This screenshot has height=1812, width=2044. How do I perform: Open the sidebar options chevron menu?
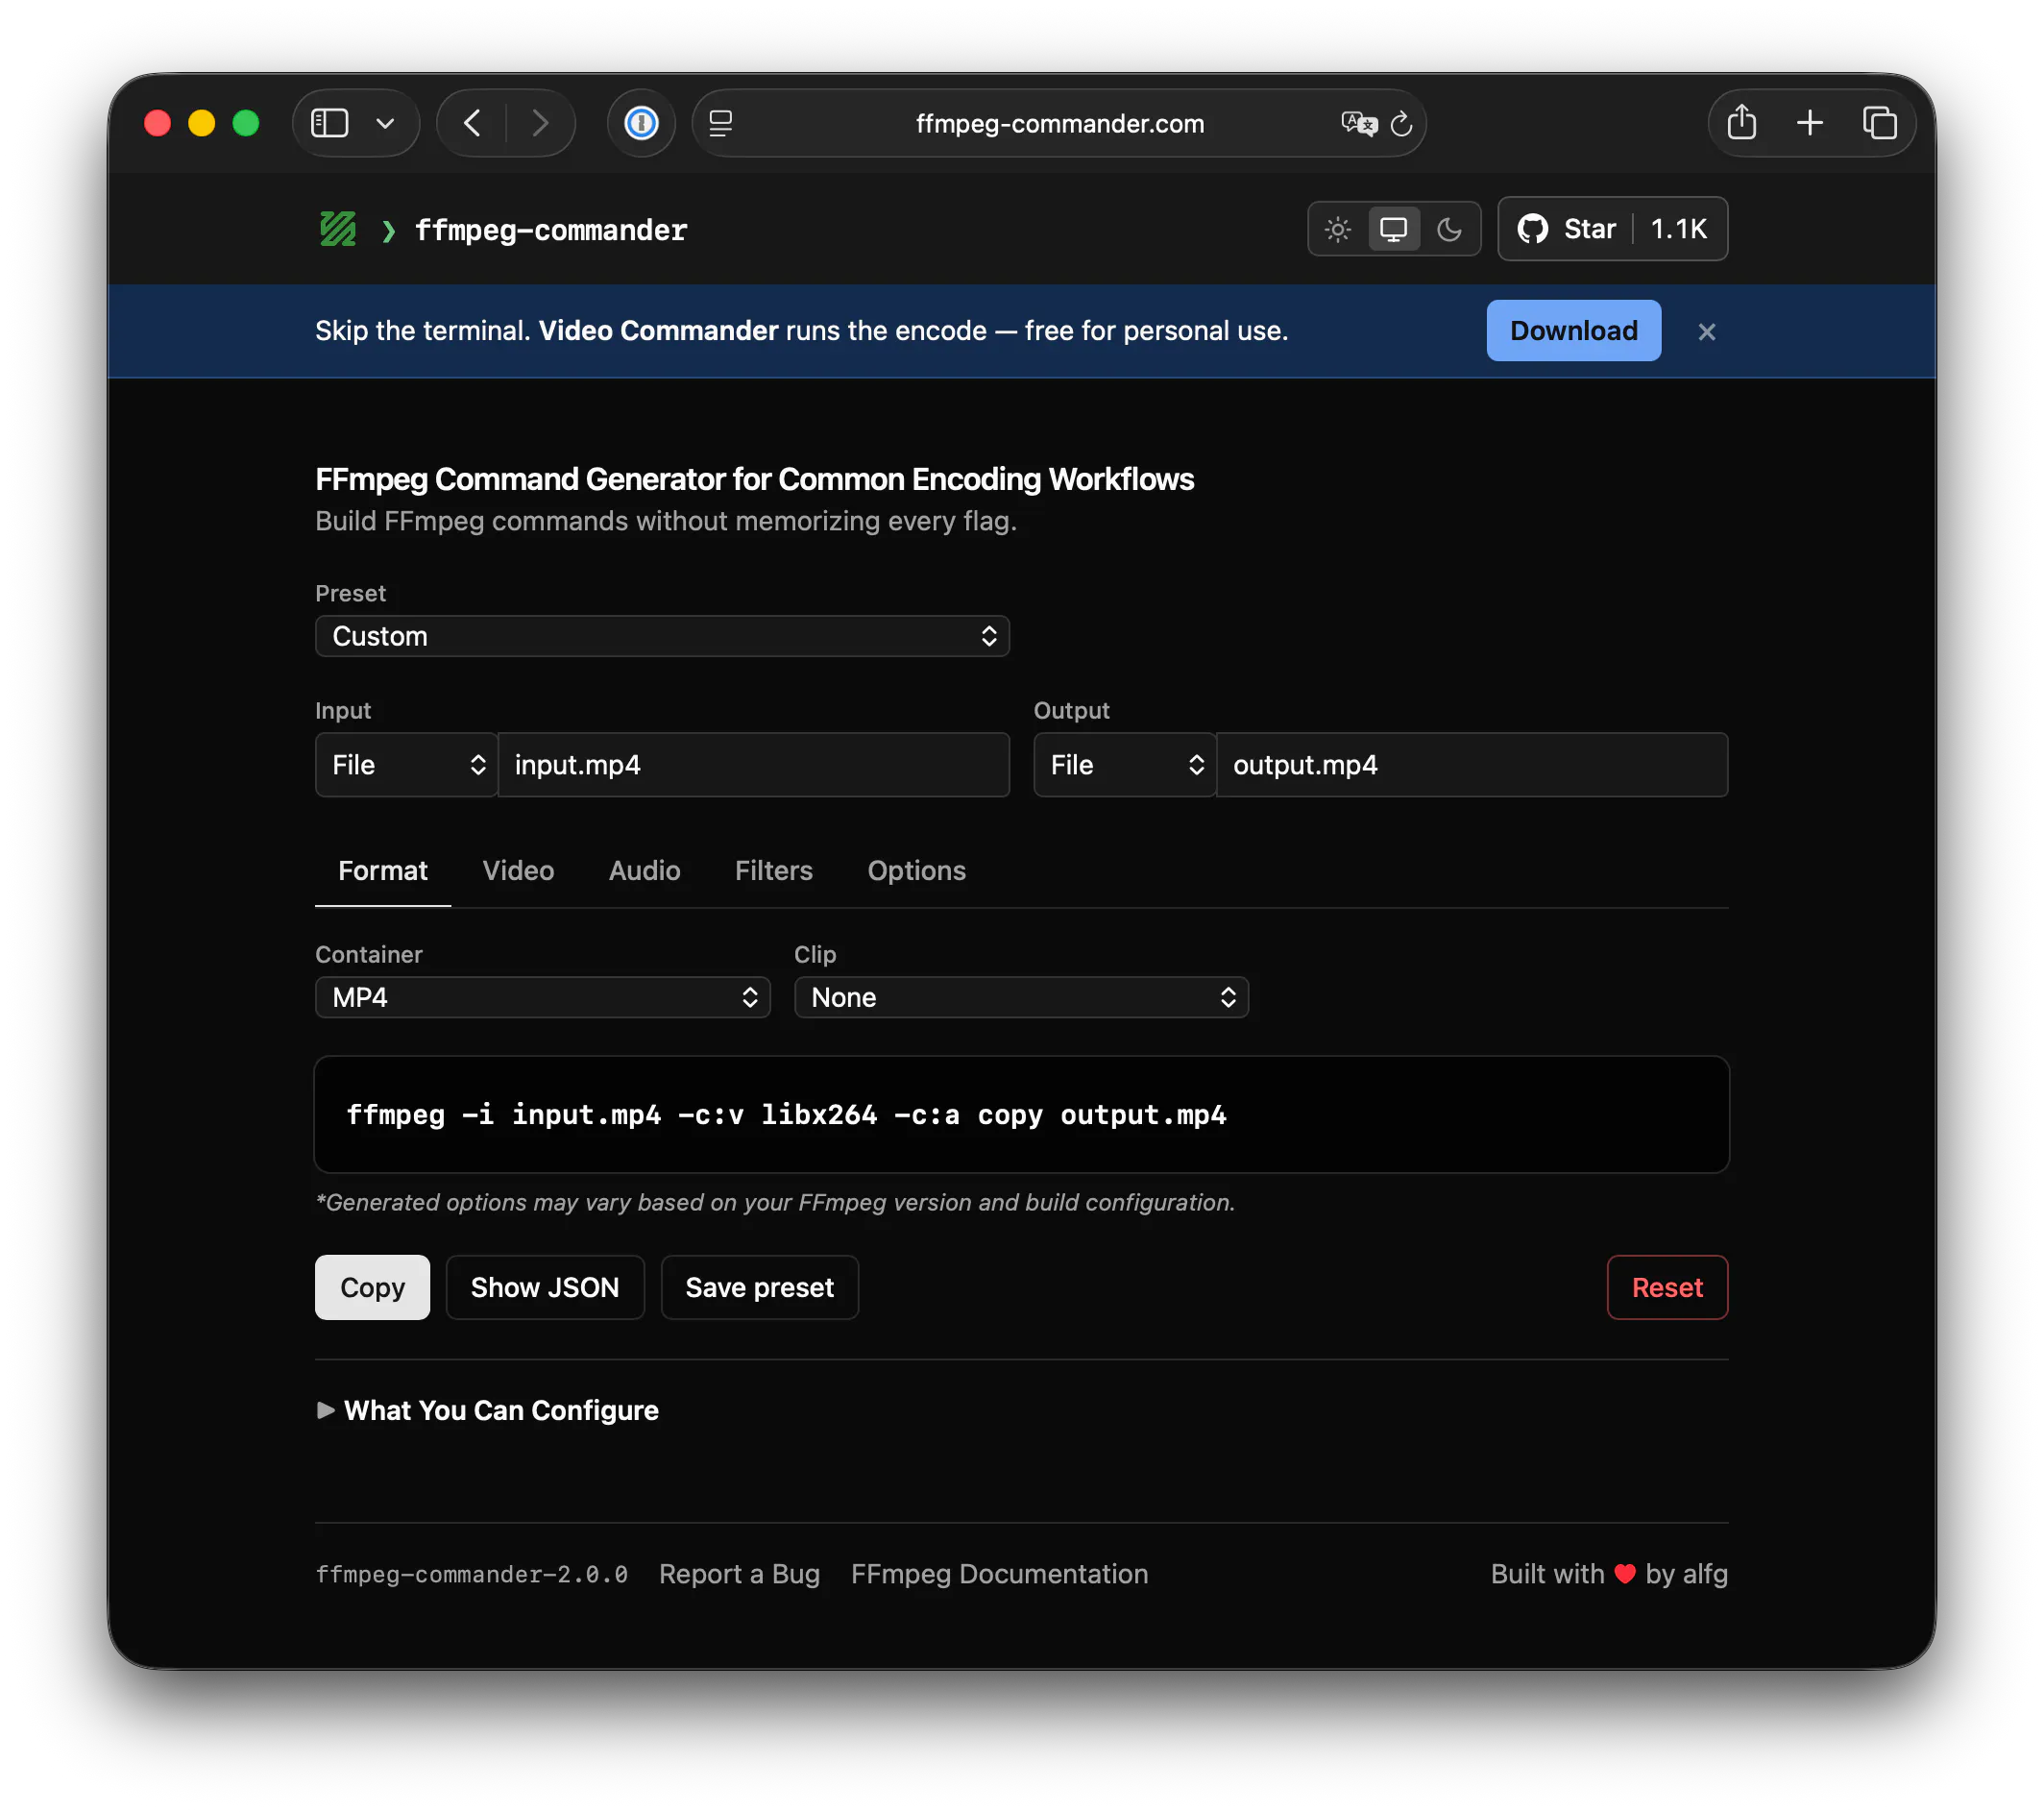coord(385,123)
